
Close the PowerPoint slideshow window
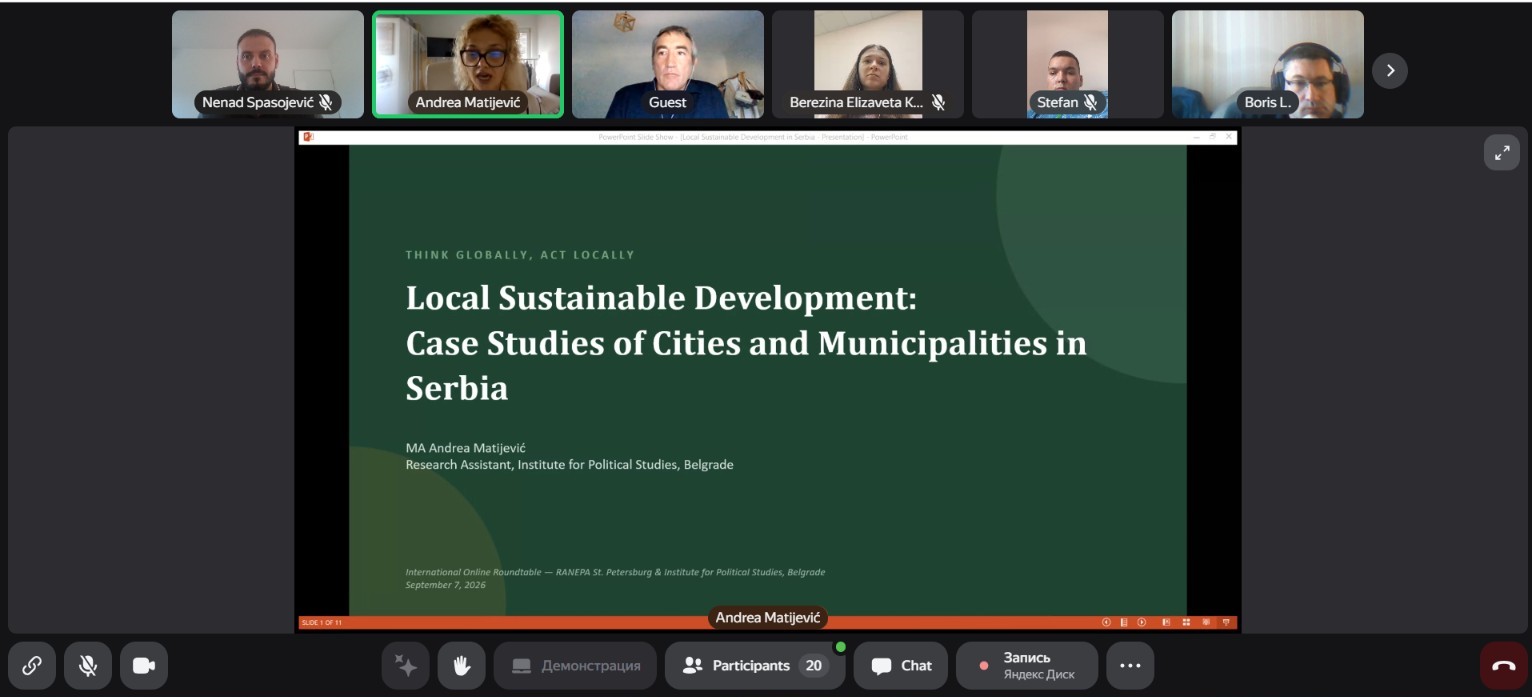click(x=1229, y=136)
